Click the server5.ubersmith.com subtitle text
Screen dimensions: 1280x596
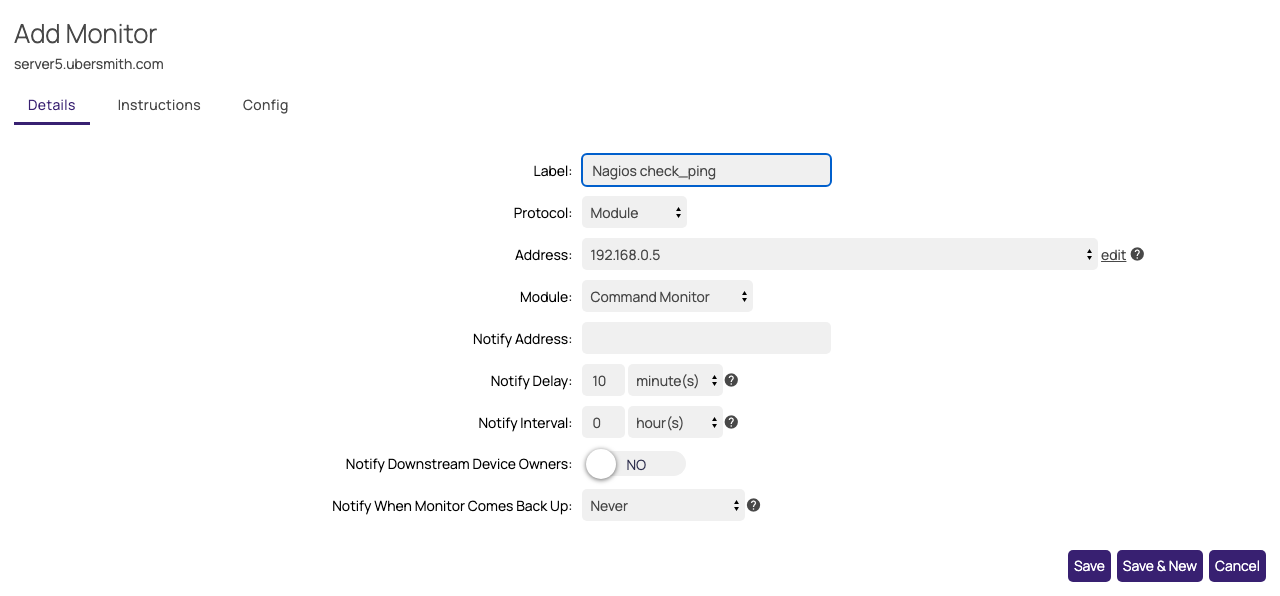(89, 64)
